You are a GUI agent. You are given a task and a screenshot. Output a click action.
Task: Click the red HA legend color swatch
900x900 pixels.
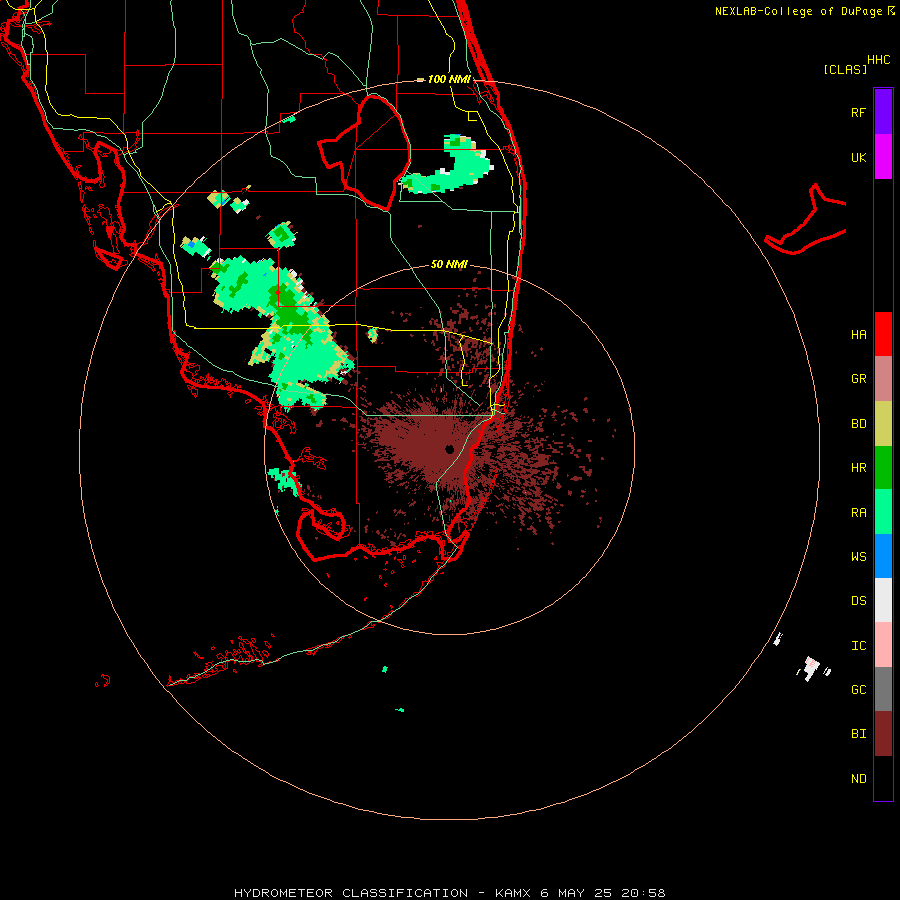pos(883,334)
